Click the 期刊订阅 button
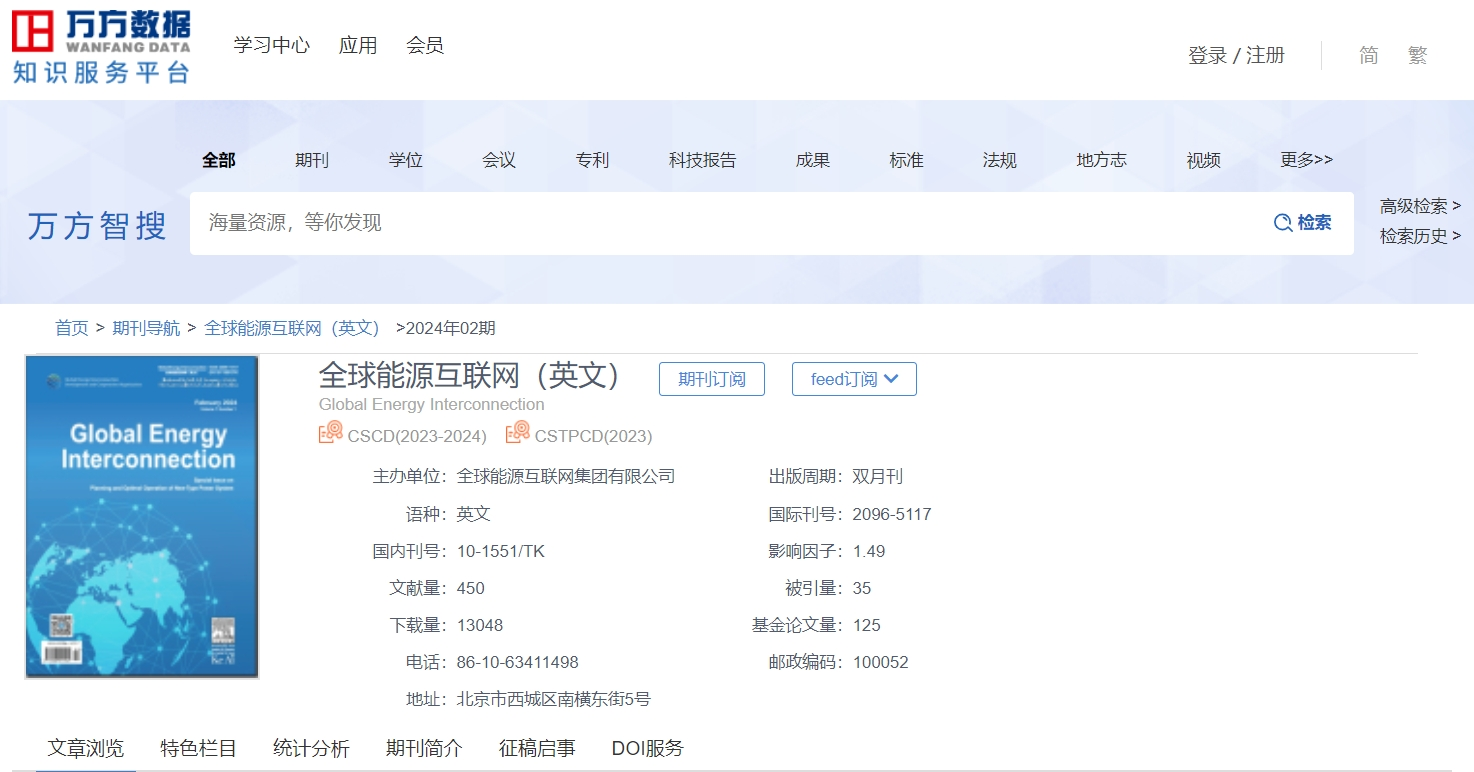This screenshot has width=1474, height=772. point(712,379)
